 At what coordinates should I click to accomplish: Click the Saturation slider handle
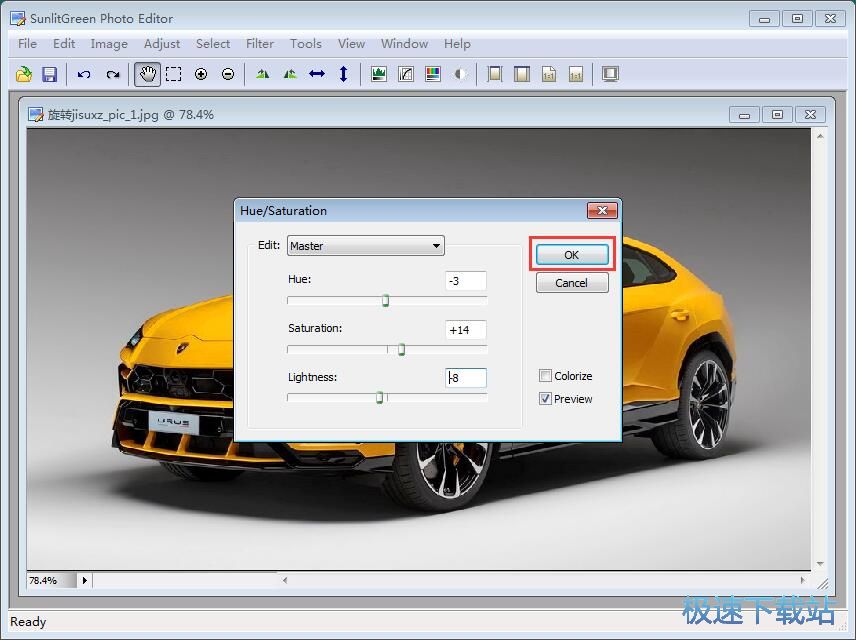tap(401, 349)
